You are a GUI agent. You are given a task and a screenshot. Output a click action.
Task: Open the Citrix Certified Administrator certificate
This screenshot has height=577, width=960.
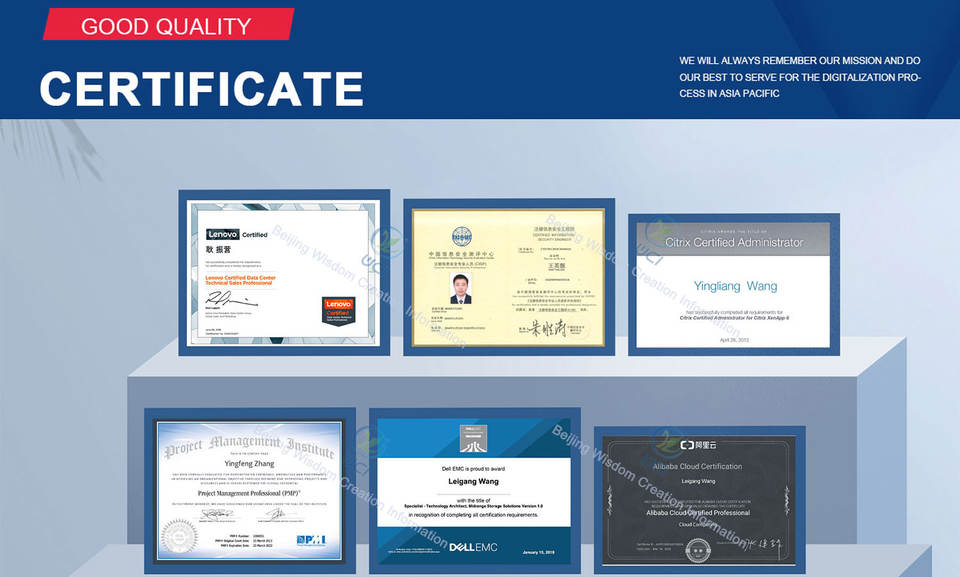click(x=733, y=285)
